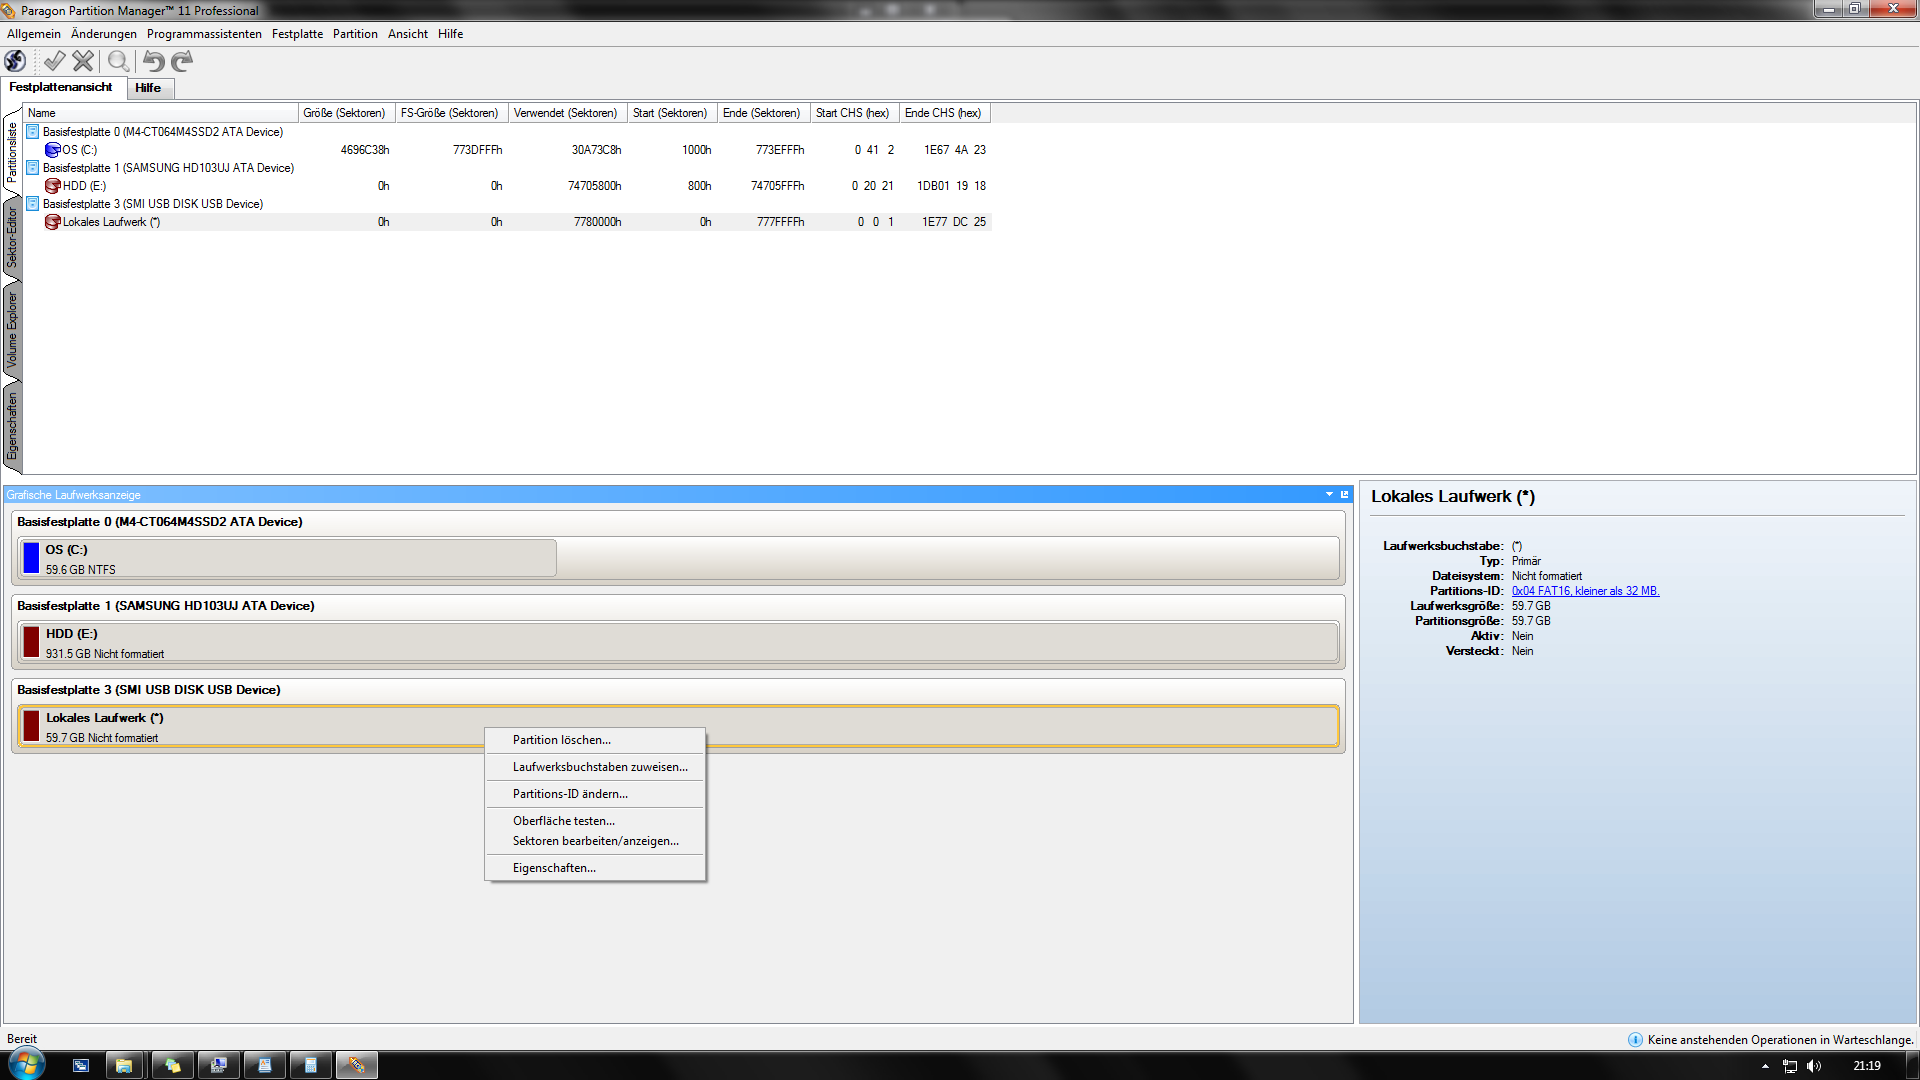1920x1080 pixels.
Task: Redo operation via toolbar arrow
Action: 182,61
